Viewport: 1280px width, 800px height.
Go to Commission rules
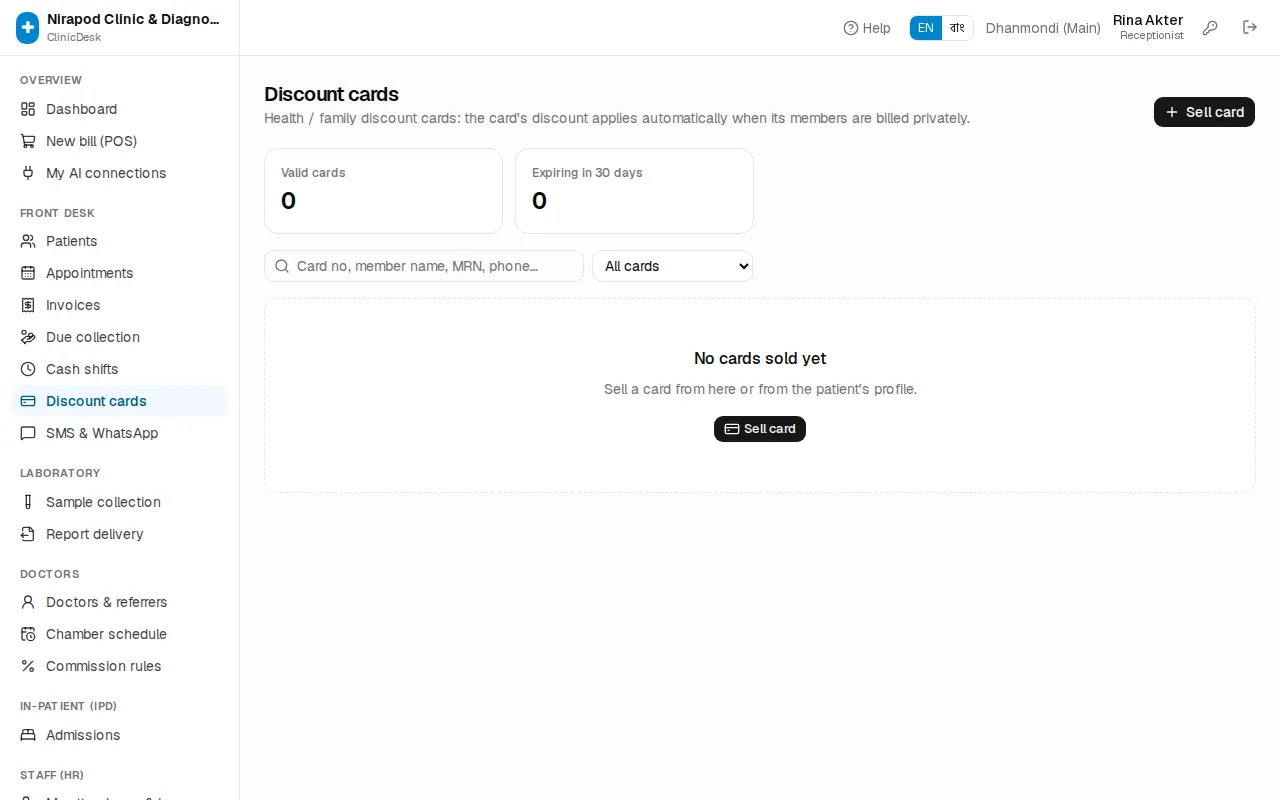(120, 666)
